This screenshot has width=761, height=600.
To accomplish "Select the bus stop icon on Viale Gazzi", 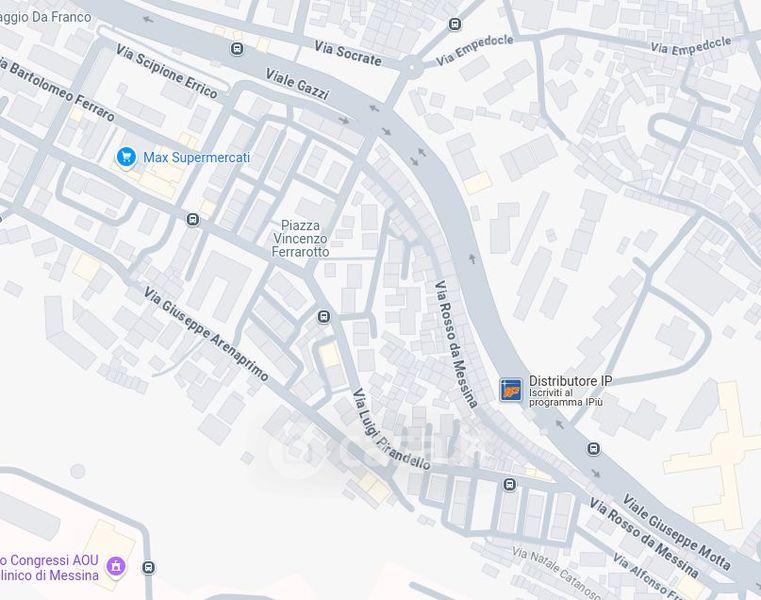I will point(237,49).
